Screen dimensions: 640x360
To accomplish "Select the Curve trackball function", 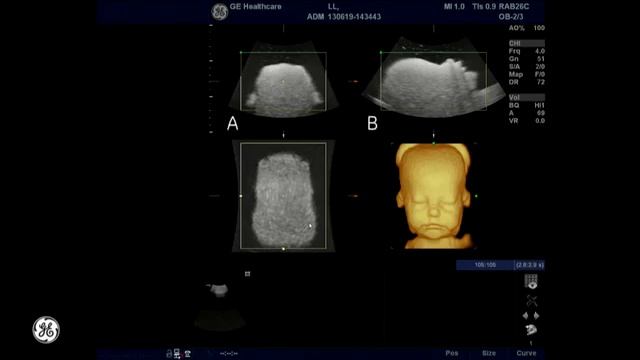I will click(526, 353).
